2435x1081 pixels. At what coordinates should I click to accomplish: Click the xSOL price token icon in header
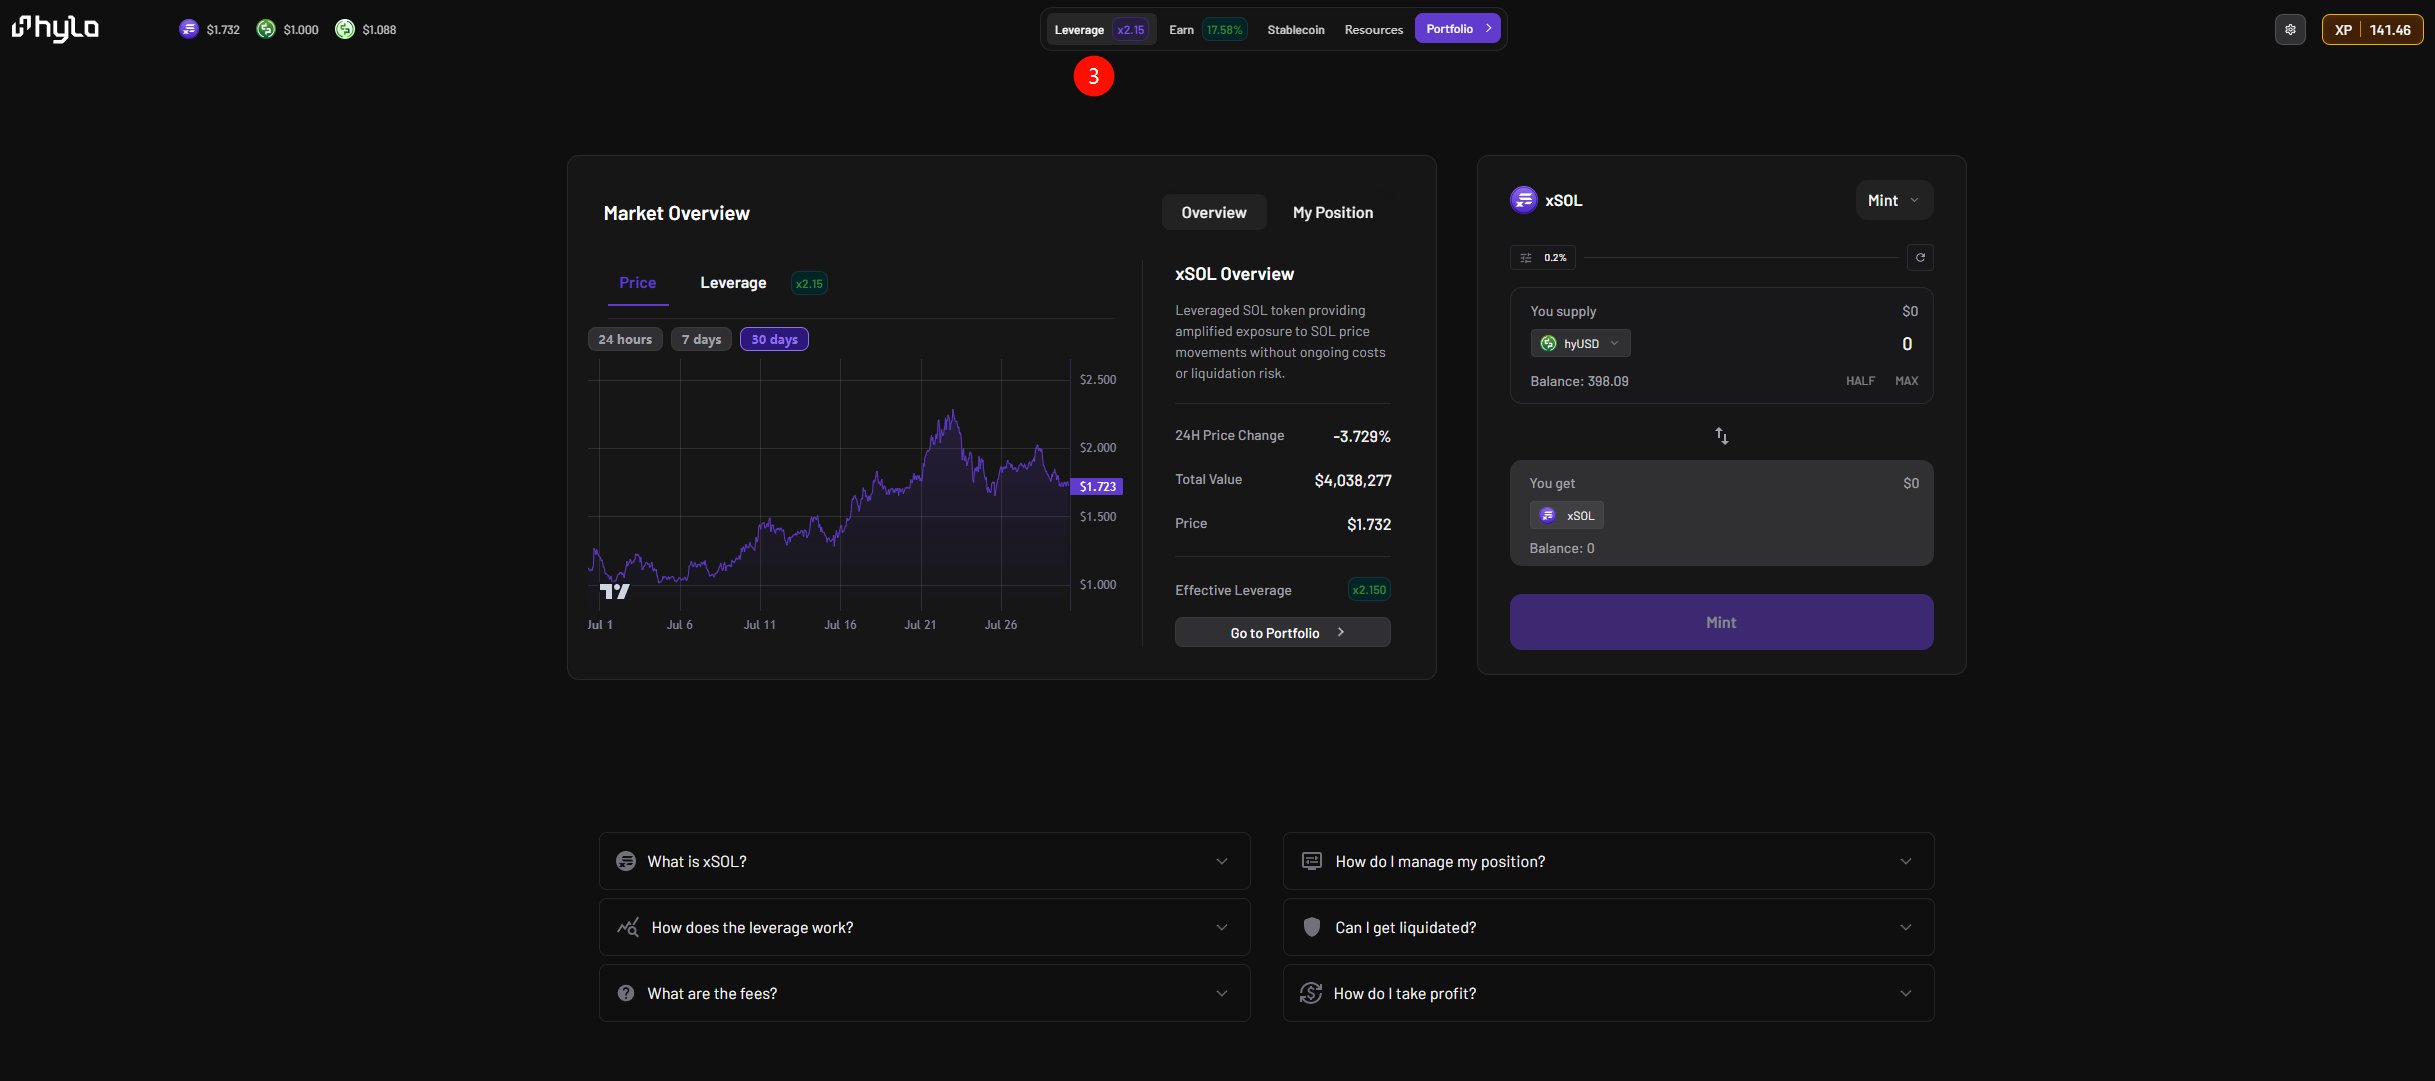pyautogui.click(x=189, y=29)
